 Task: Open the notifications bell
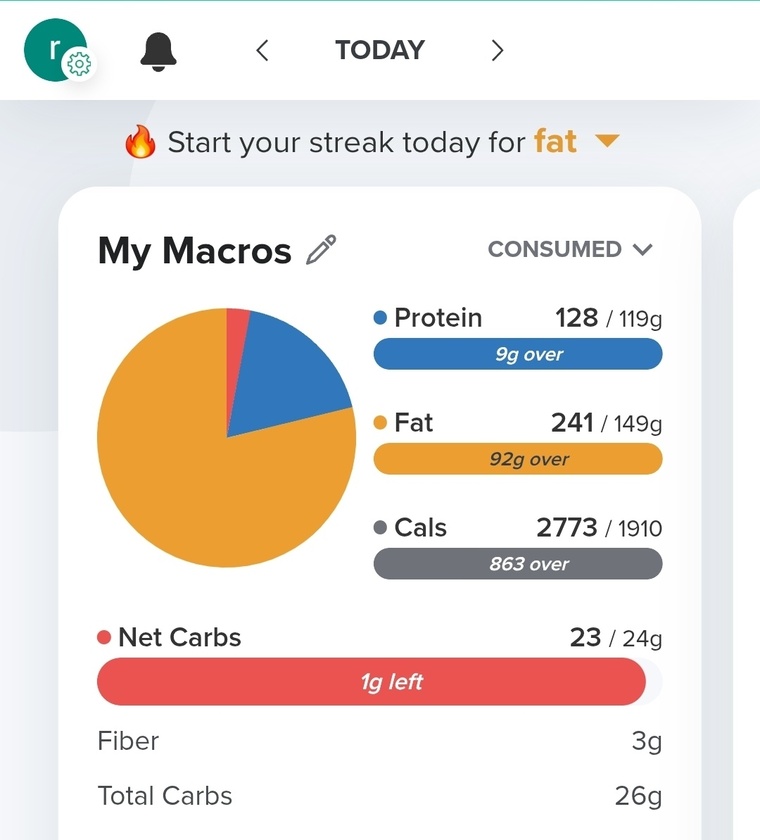coord(158,51)
